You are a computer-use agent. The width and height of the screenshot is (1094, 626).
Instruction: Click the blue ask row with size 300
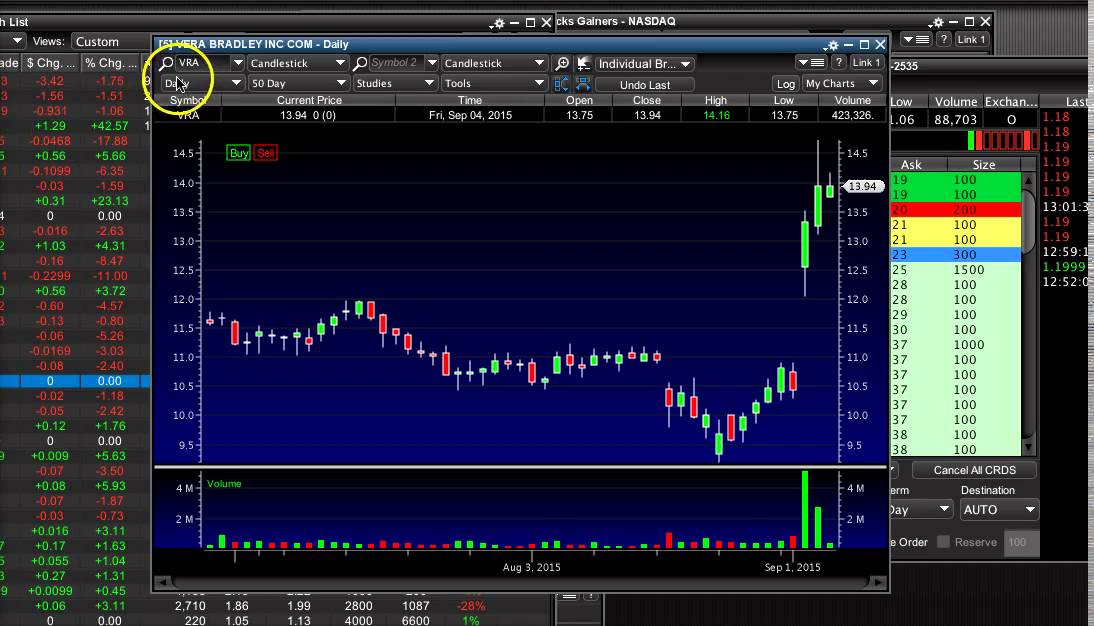(956, 255)
